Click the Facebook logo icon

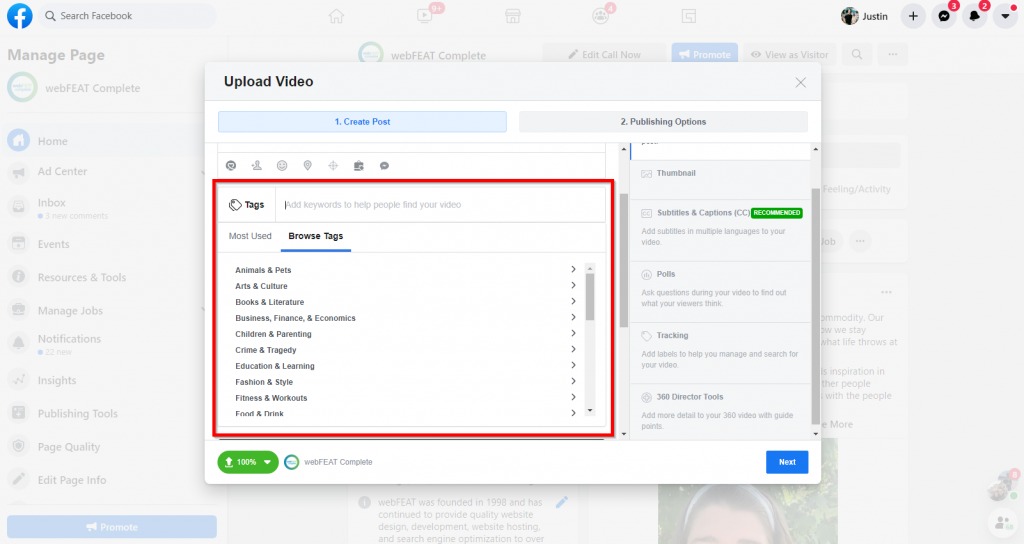point(20,16)
